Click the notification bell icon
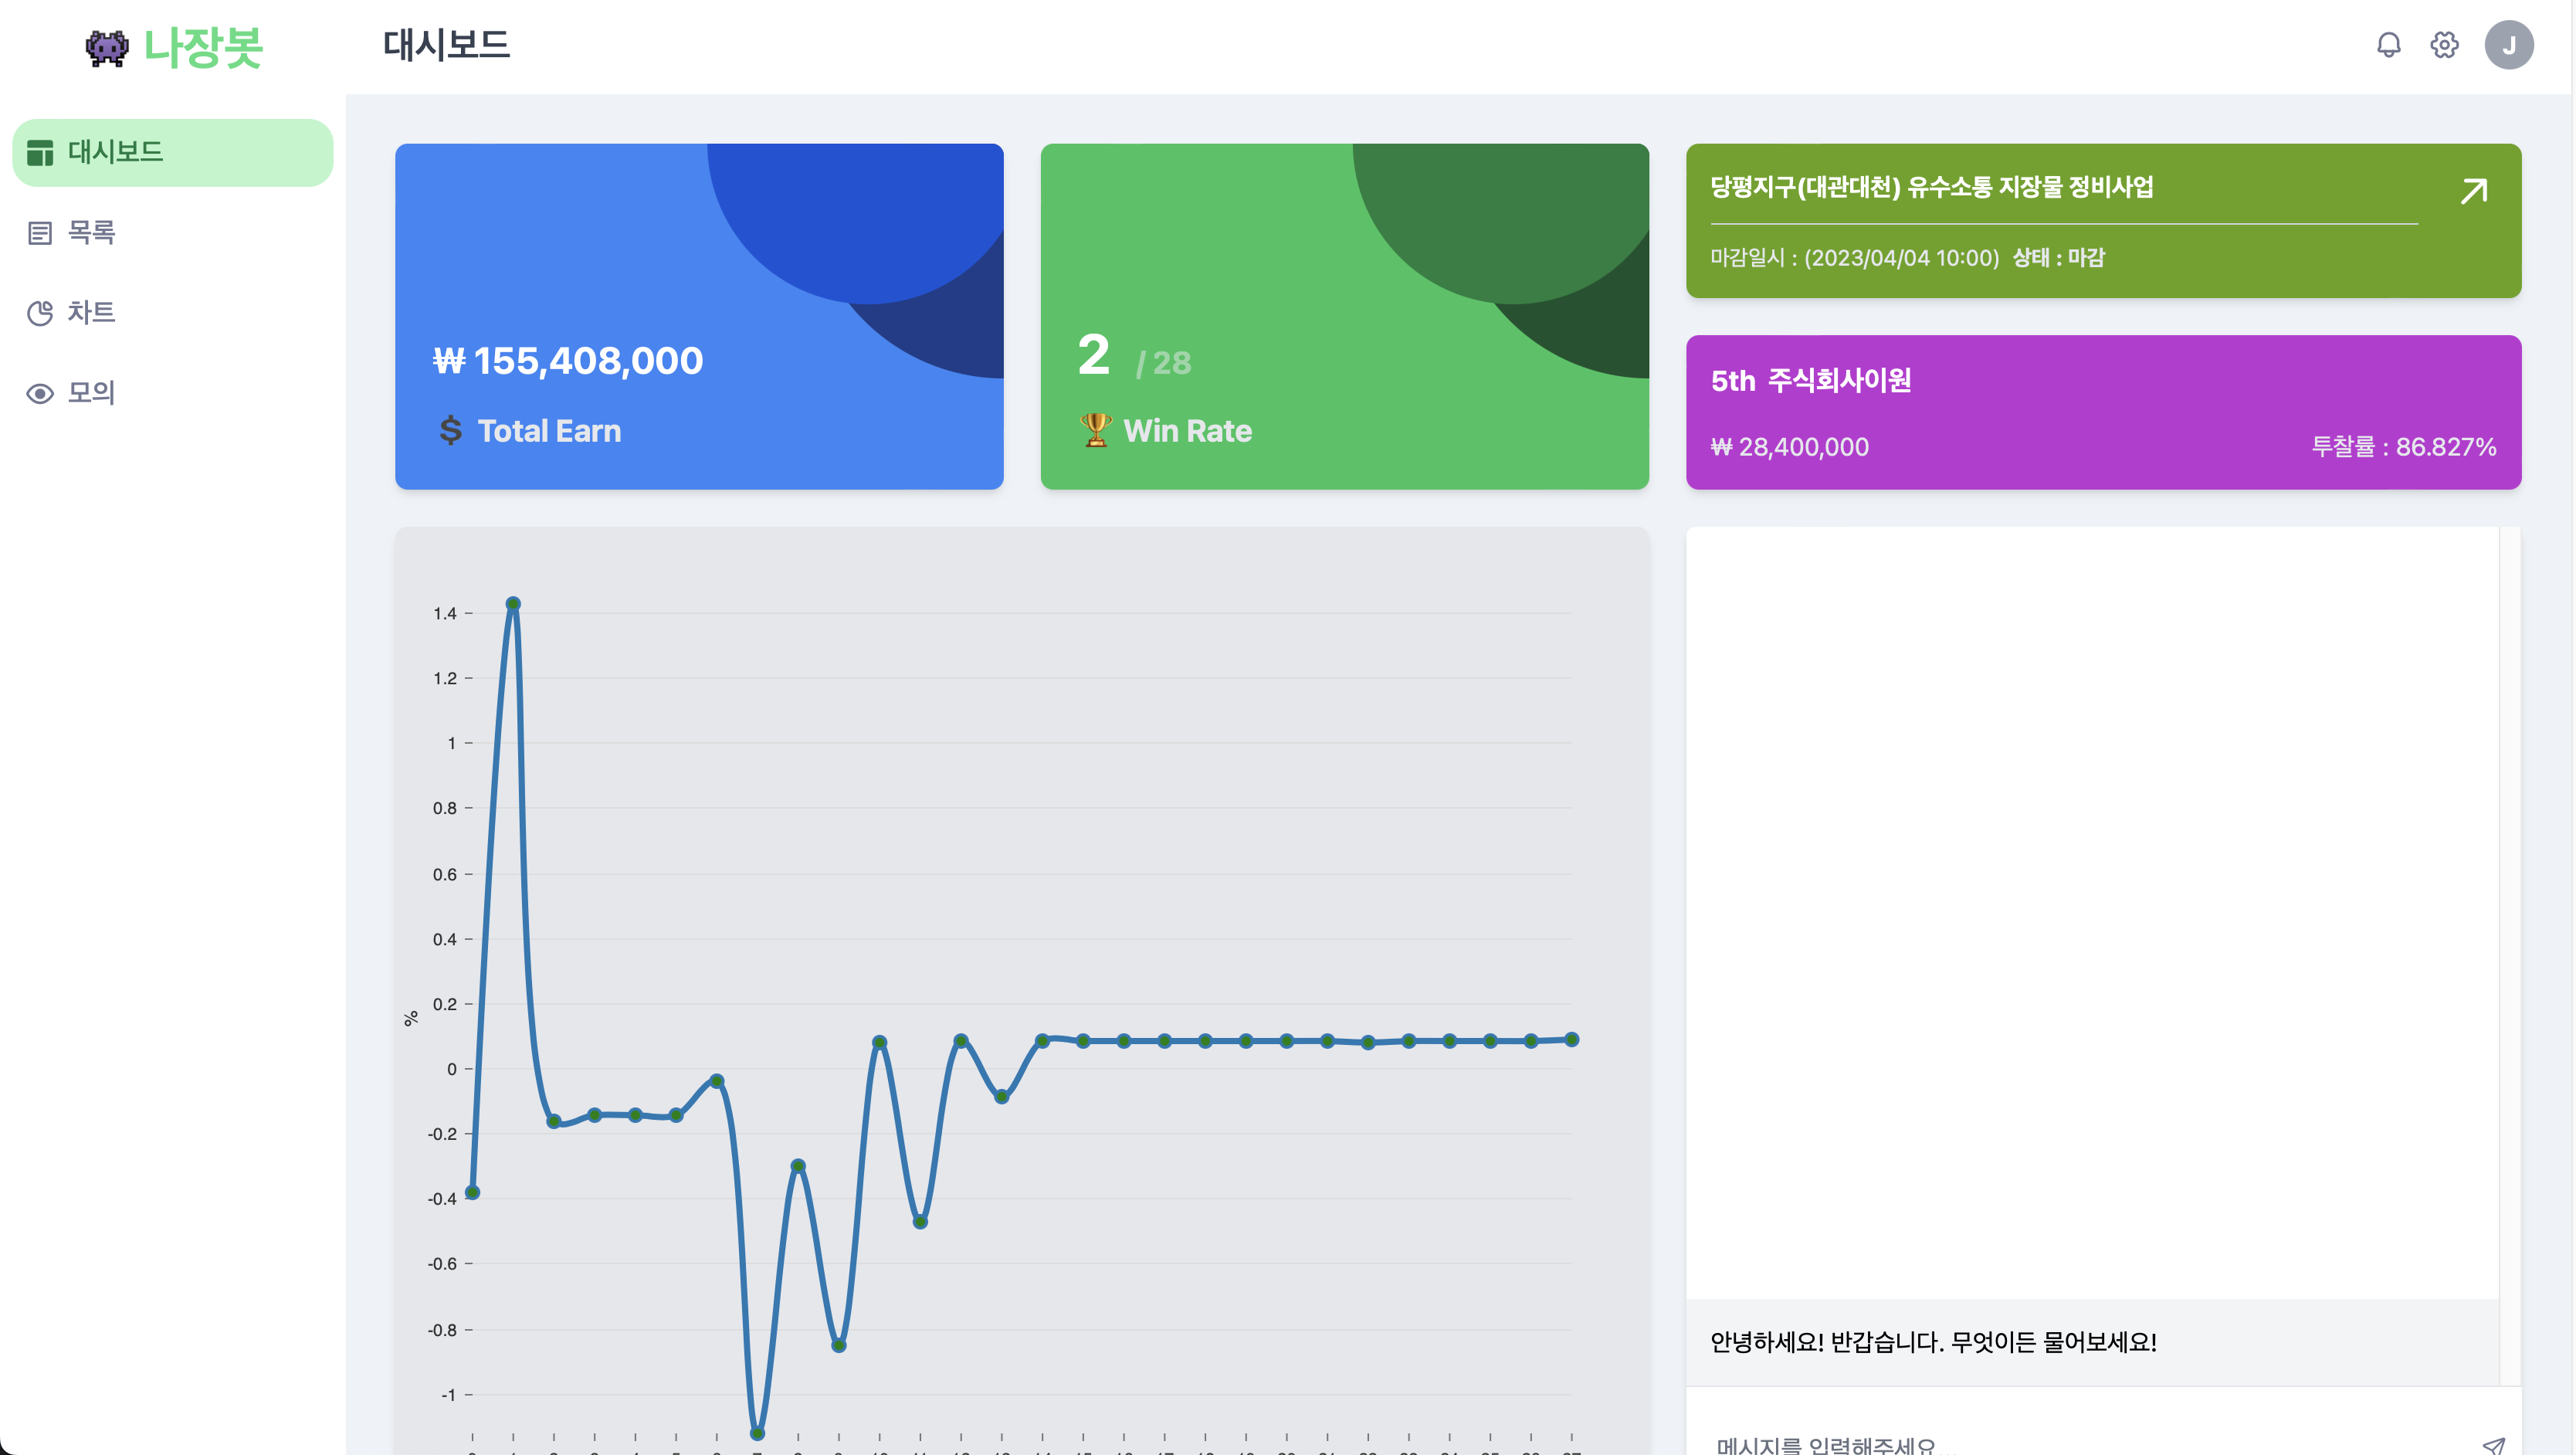 pyautogui.click(x=2388, y=45)
